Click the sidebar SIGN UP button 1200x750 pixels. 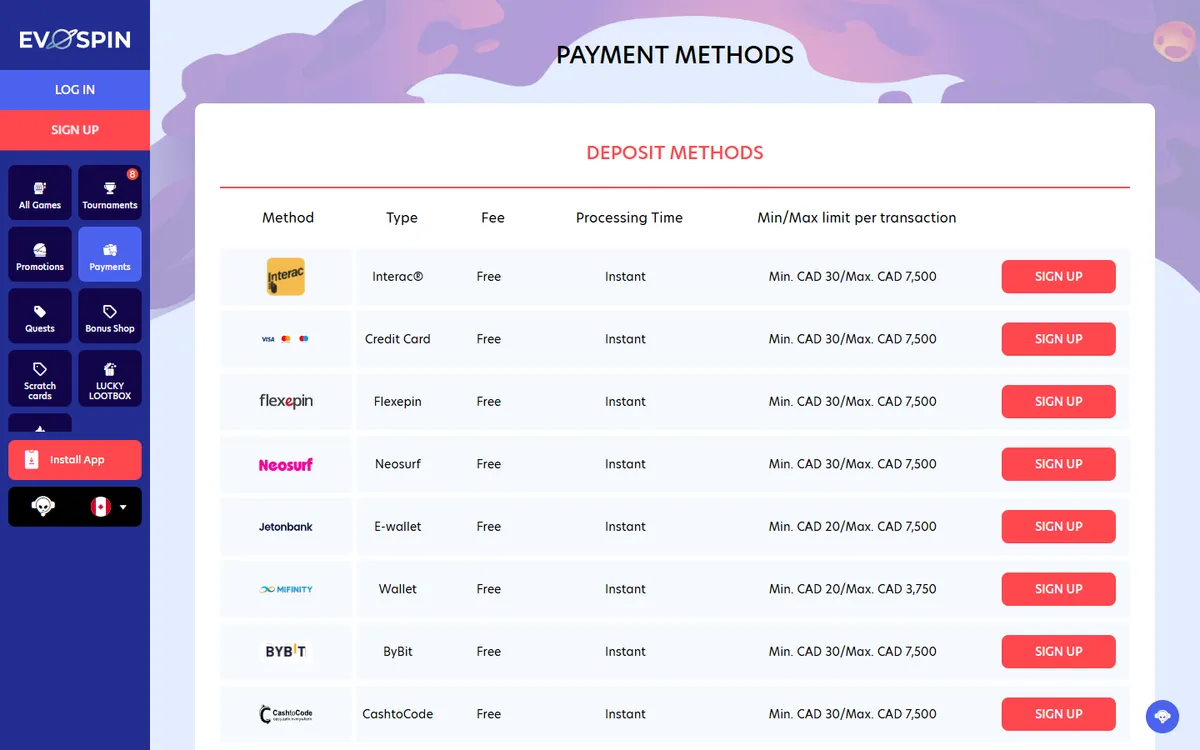point(75,130)
